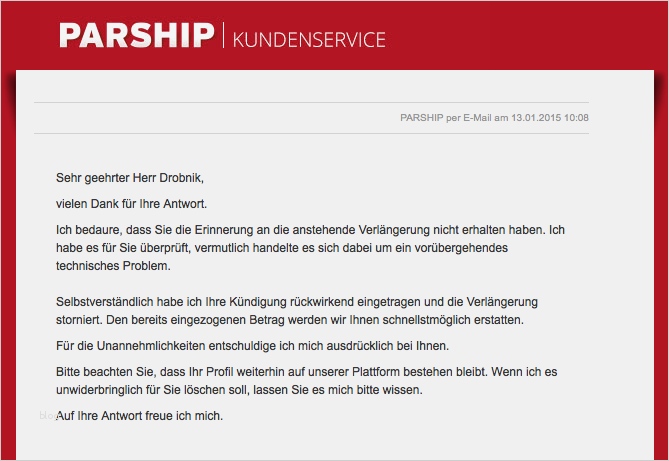This screenshot has width=669, height=461.
Task: Click the text "technisches Problem"
Action: [113, 267]
